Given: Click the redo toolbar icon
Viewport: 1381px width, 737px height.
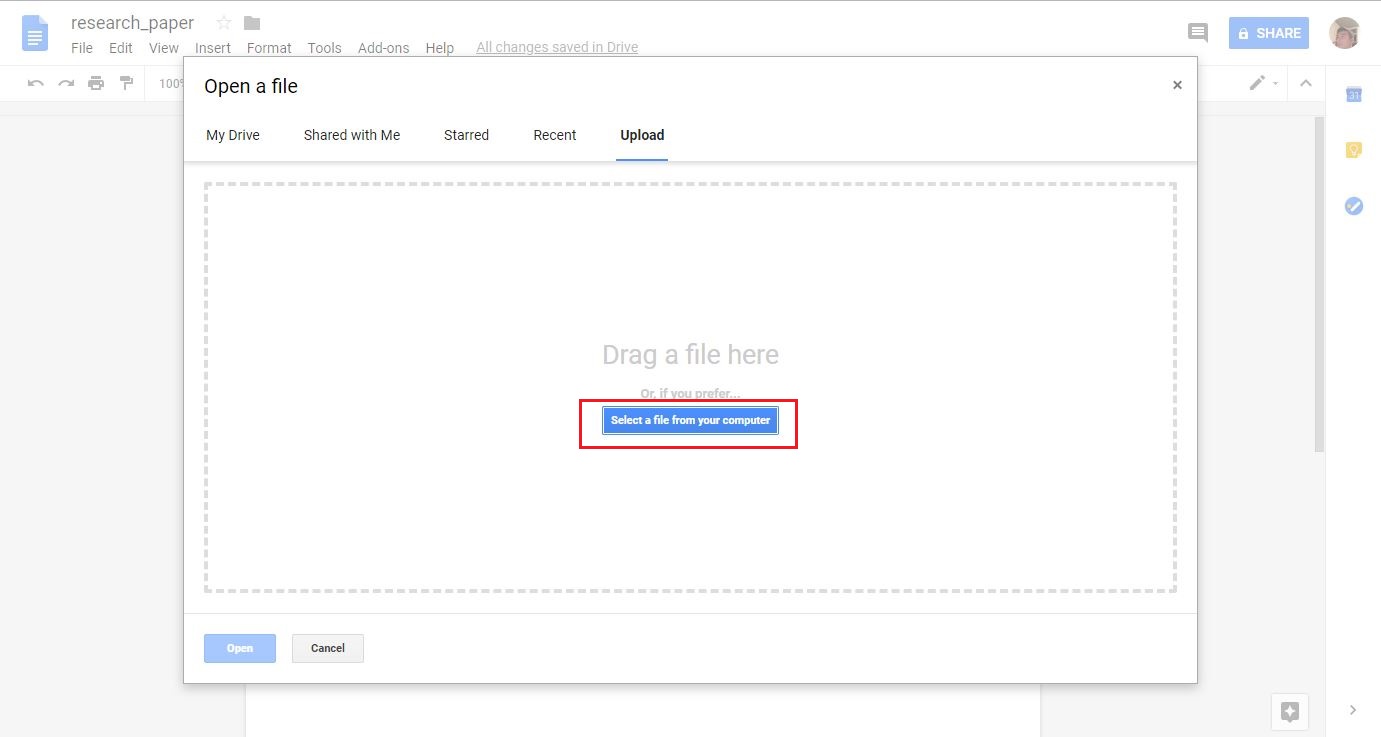Looking at the screenshot, I should coord(66,83).
